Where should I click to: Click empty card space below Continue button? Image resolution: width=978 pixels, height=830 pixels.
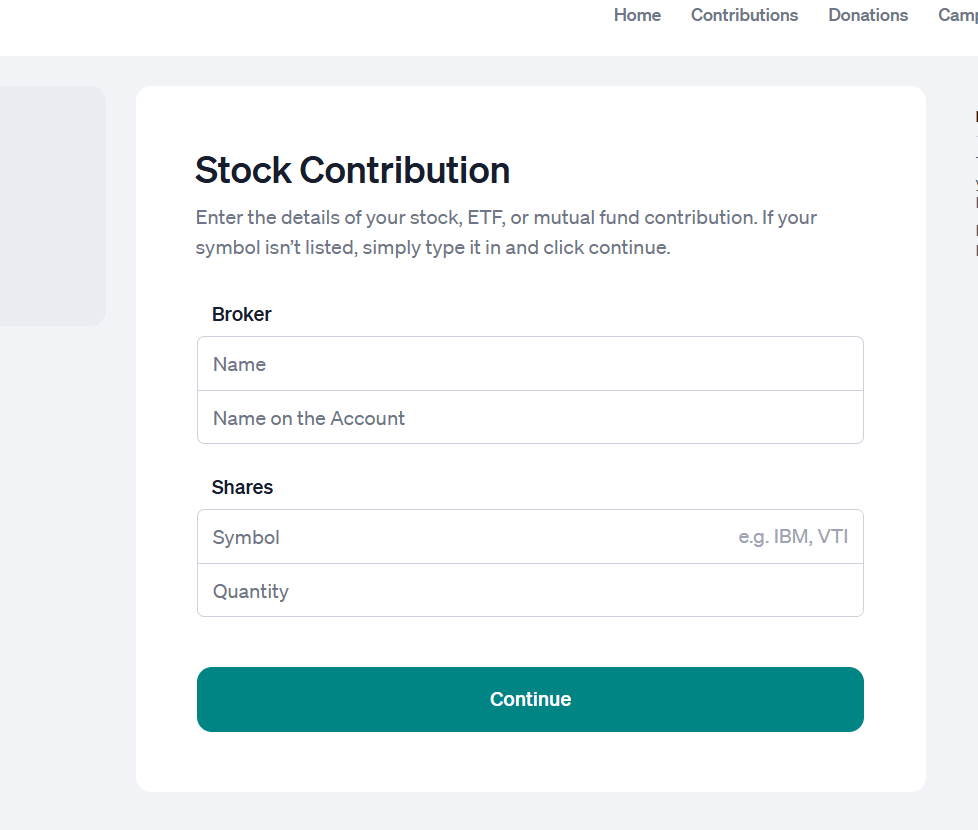tap(530, 762)
